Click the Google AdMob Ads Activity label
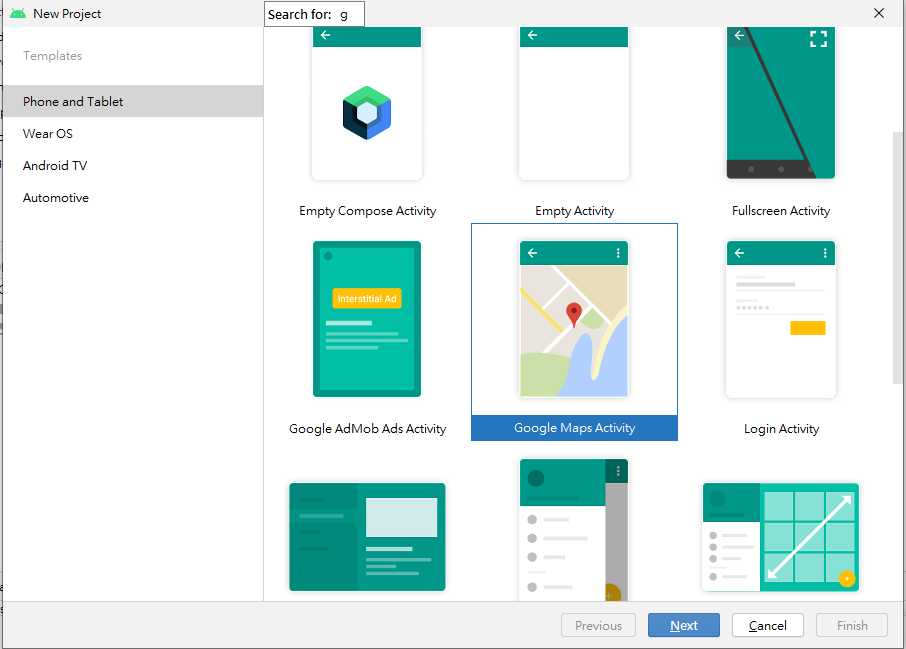 tap(367, 429)
